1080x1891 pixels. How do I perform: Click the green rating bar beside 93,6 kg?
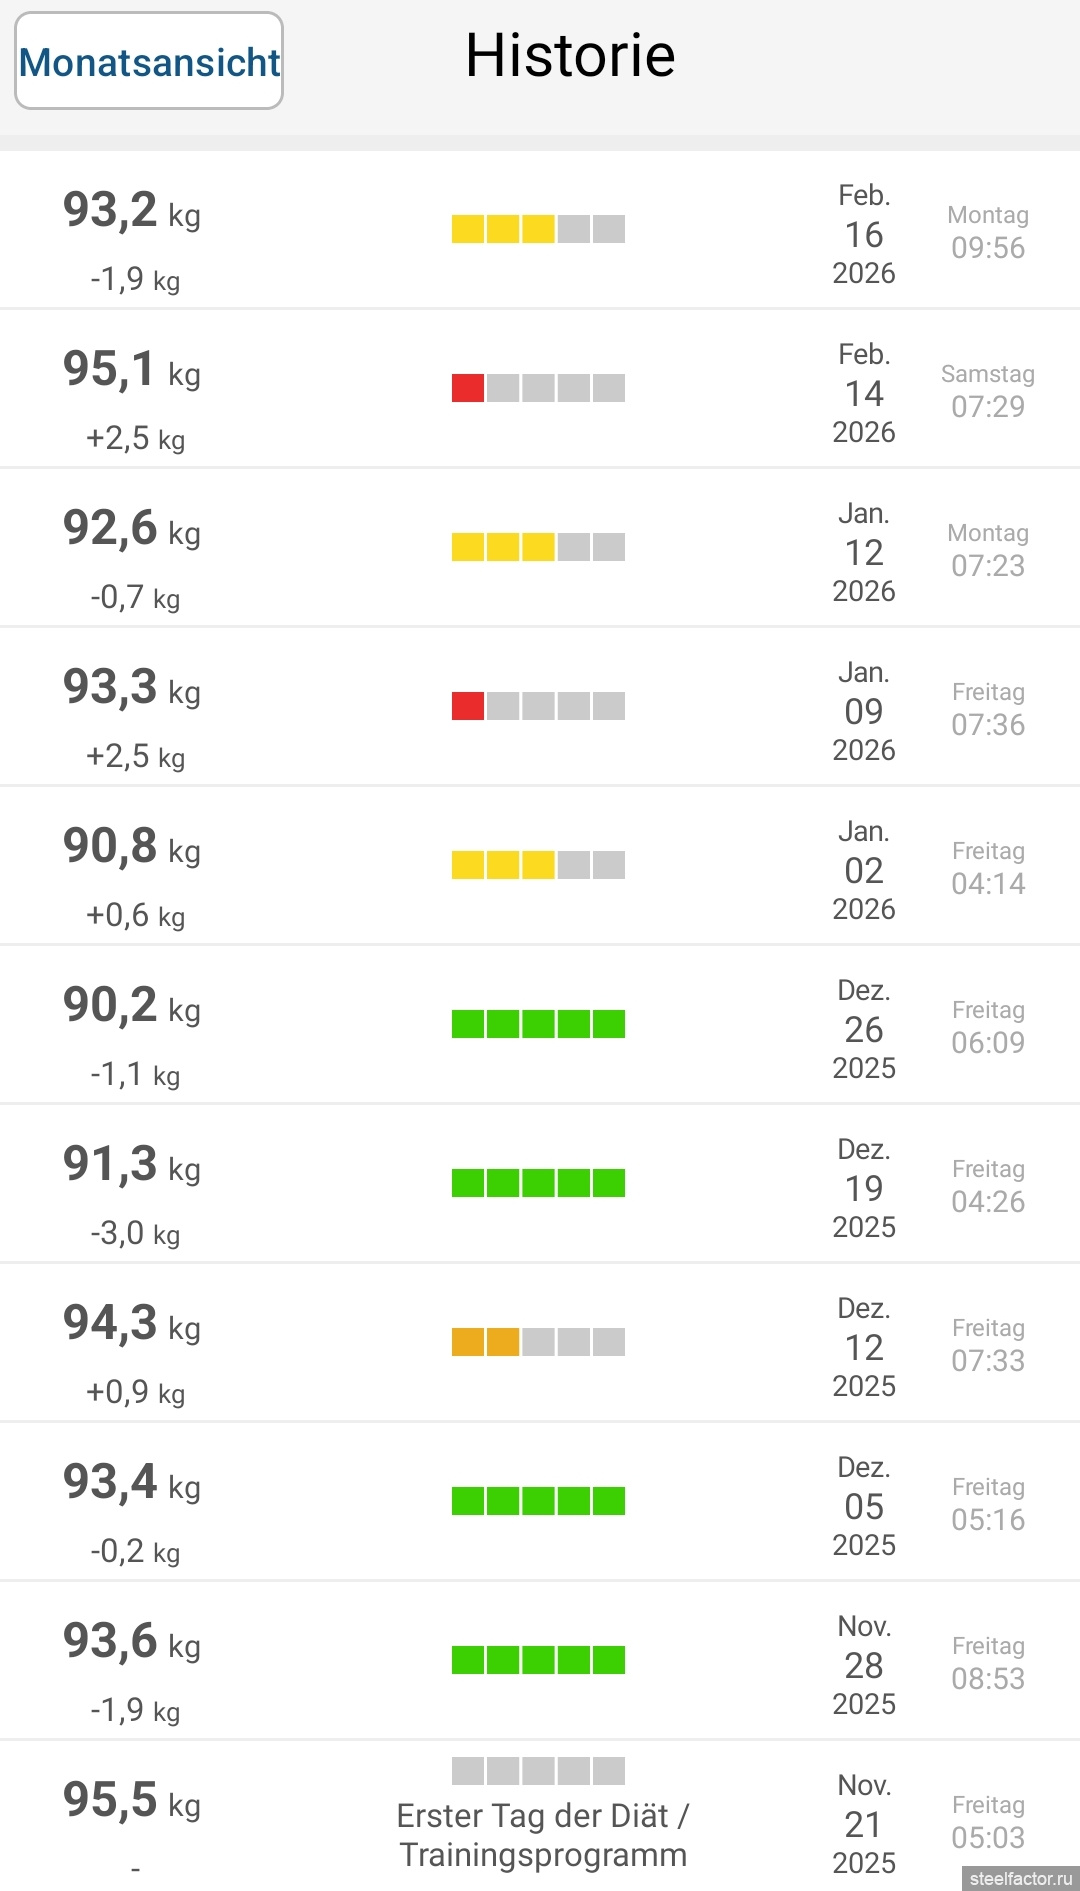538,1660
